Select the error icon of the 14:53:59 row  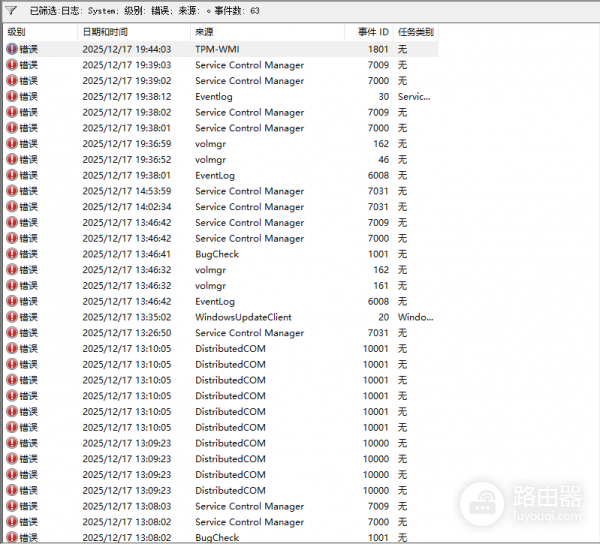[x=12, y=191]
